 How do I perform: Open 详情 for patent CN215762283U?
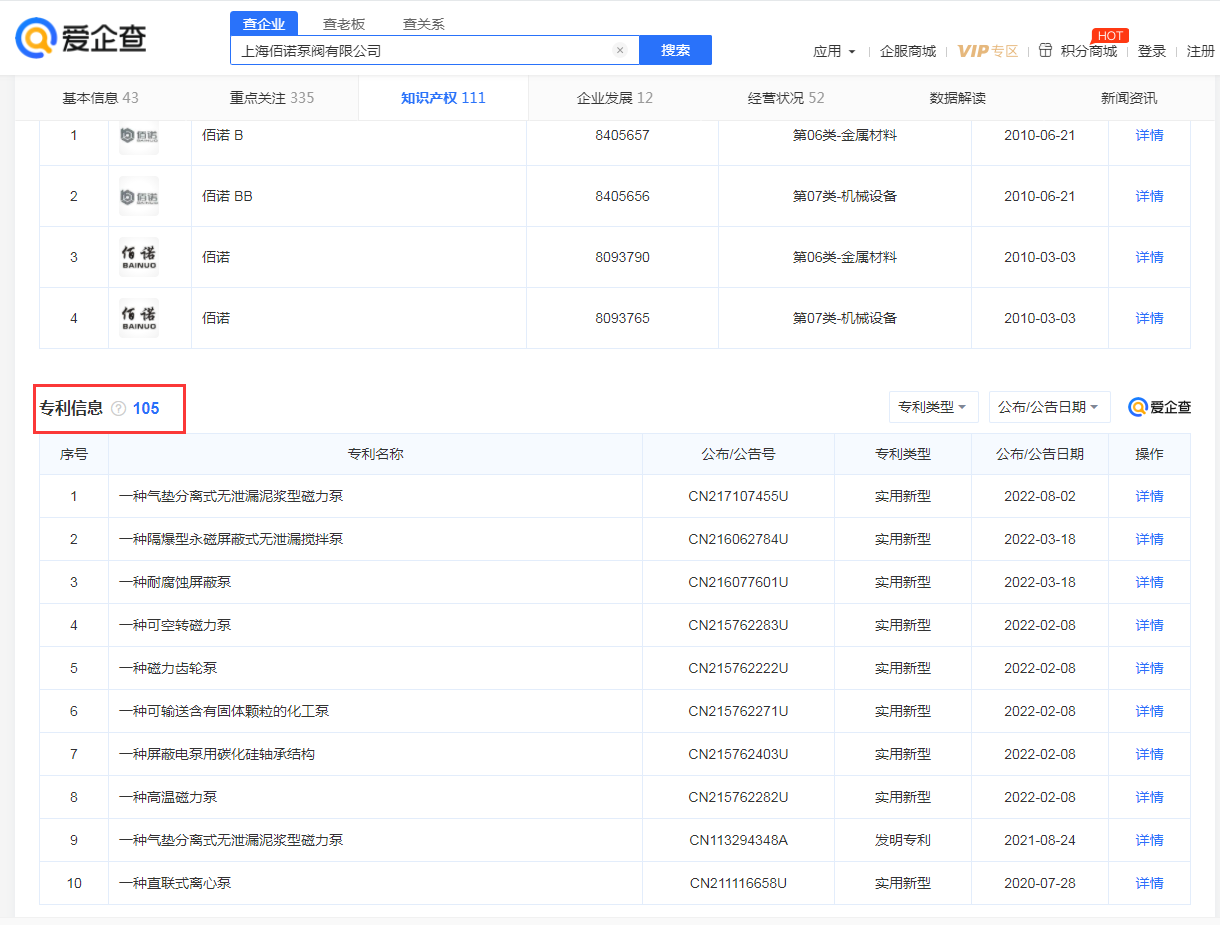pyautogui.click(x=1150, y=625)
